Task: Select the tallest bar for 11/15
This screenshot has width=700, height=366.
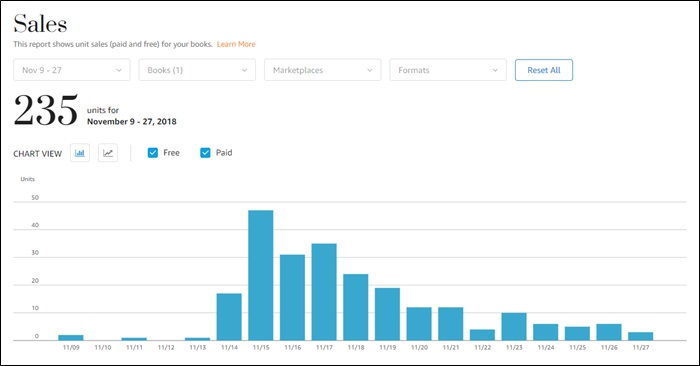Action: tap(261, 275)
